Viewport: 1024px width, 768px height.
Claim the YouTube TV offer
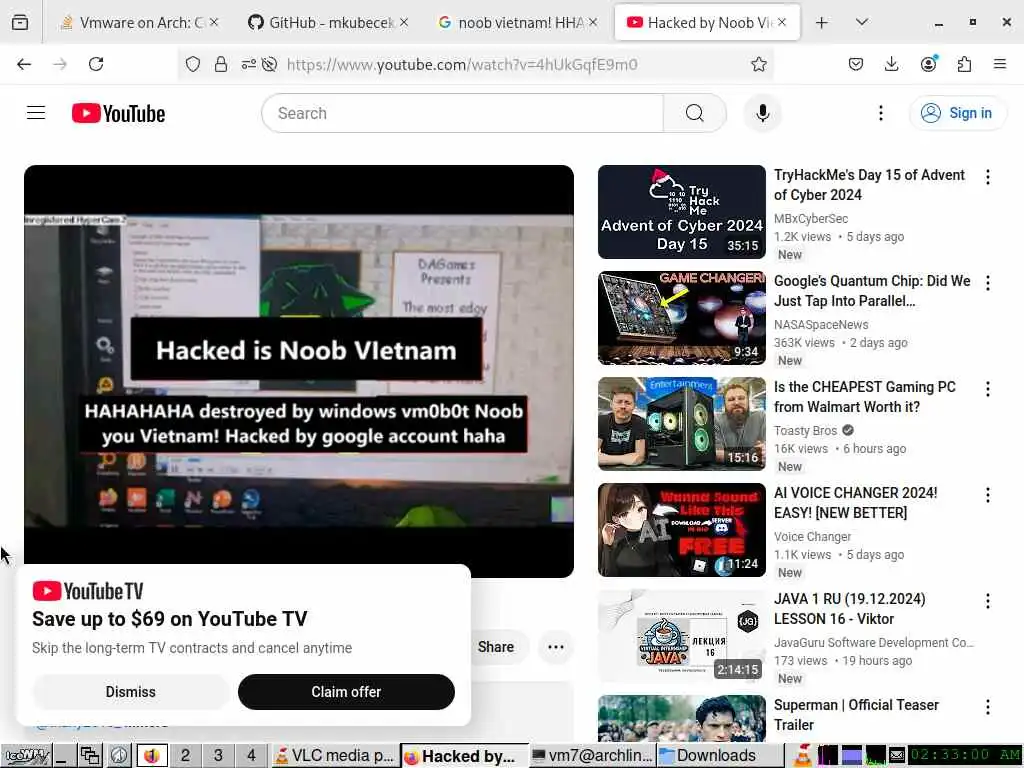click(x=346, y=692)
